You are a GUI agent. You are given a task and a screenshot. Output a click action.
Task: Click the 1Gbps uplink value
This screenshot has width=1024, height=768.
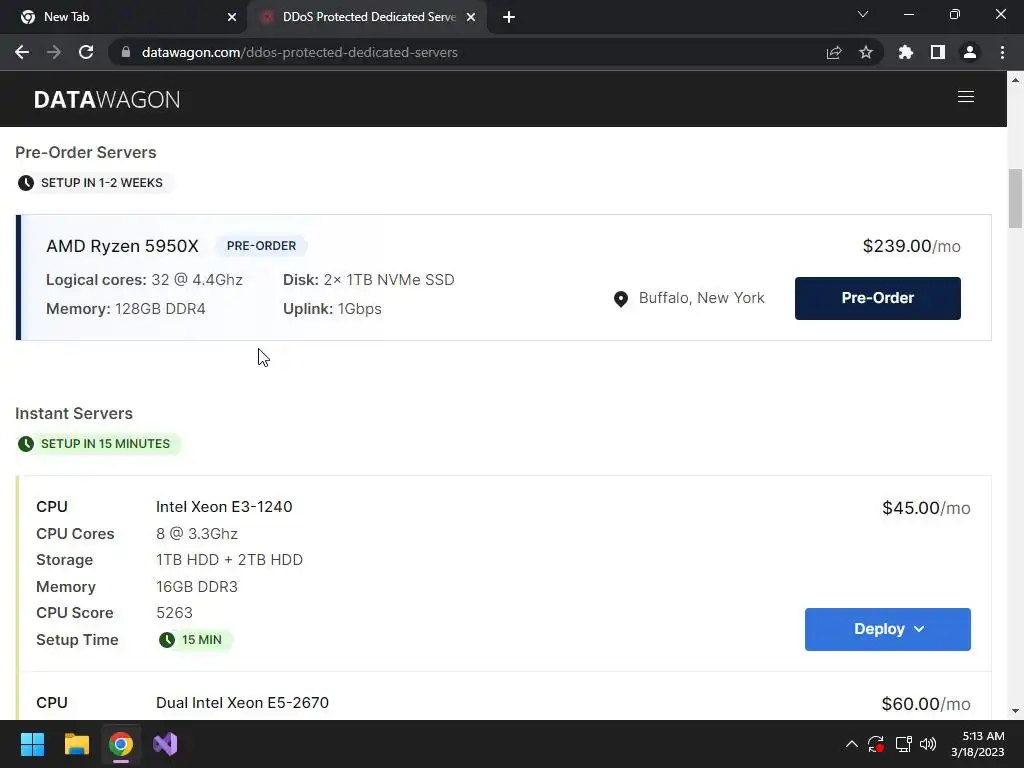coord(359,308)
